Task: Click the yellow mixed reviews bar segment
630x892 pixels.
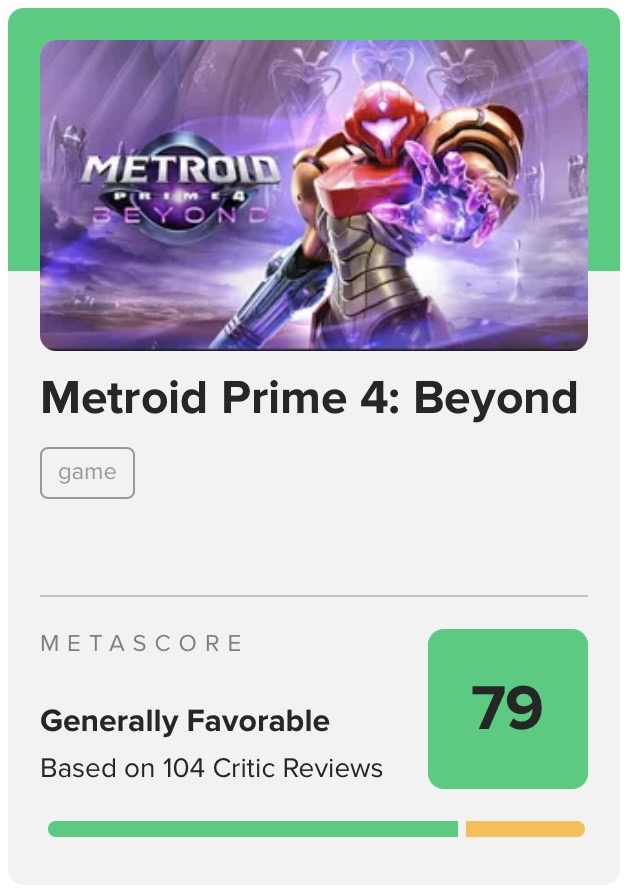Action: (x=525, y=829)
